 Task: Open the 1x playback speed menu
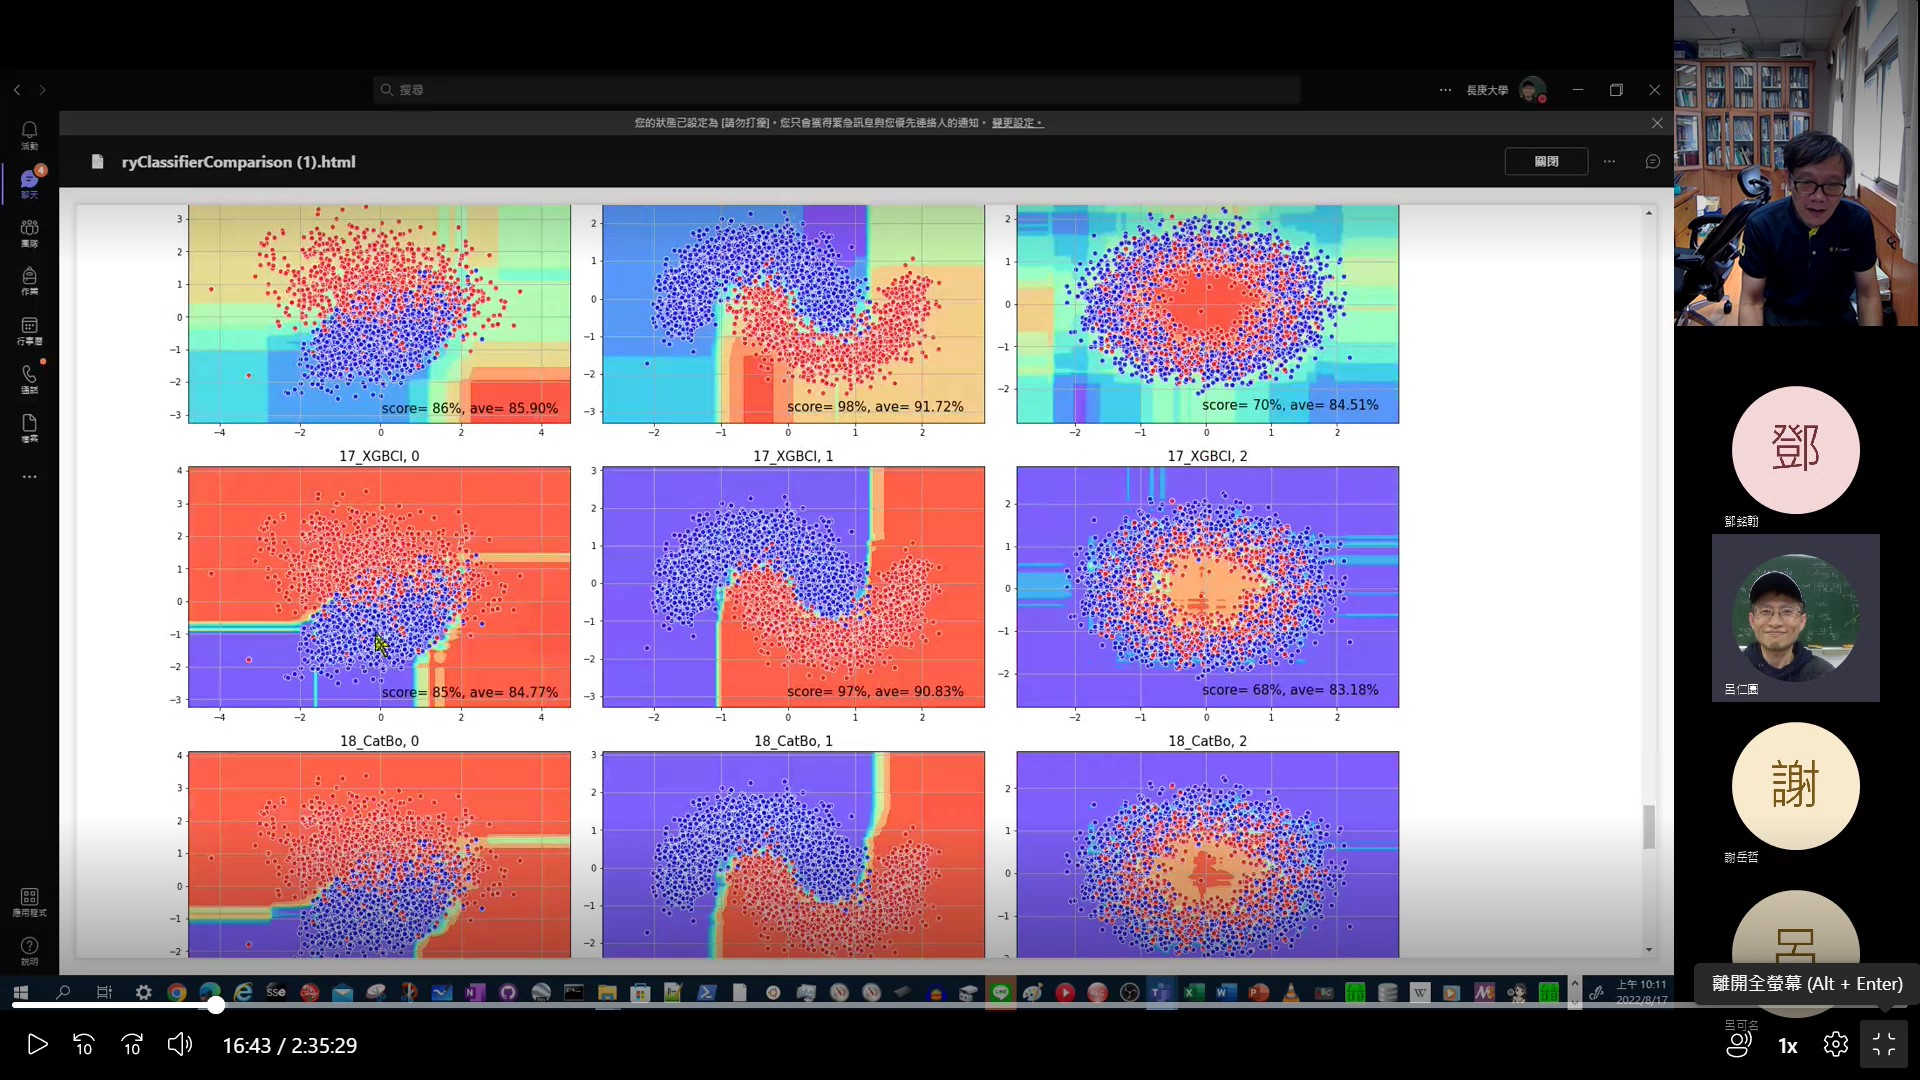coord(1788,1046)
